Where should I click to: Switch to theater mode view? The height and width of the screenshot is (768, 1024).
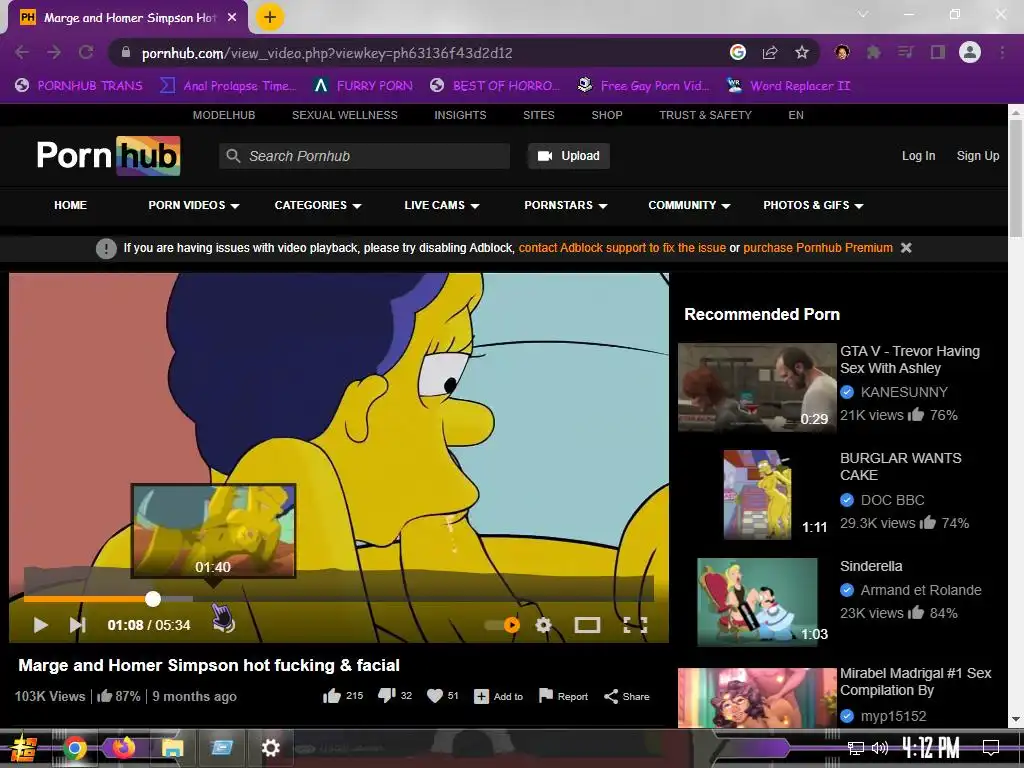pos(587,625)
